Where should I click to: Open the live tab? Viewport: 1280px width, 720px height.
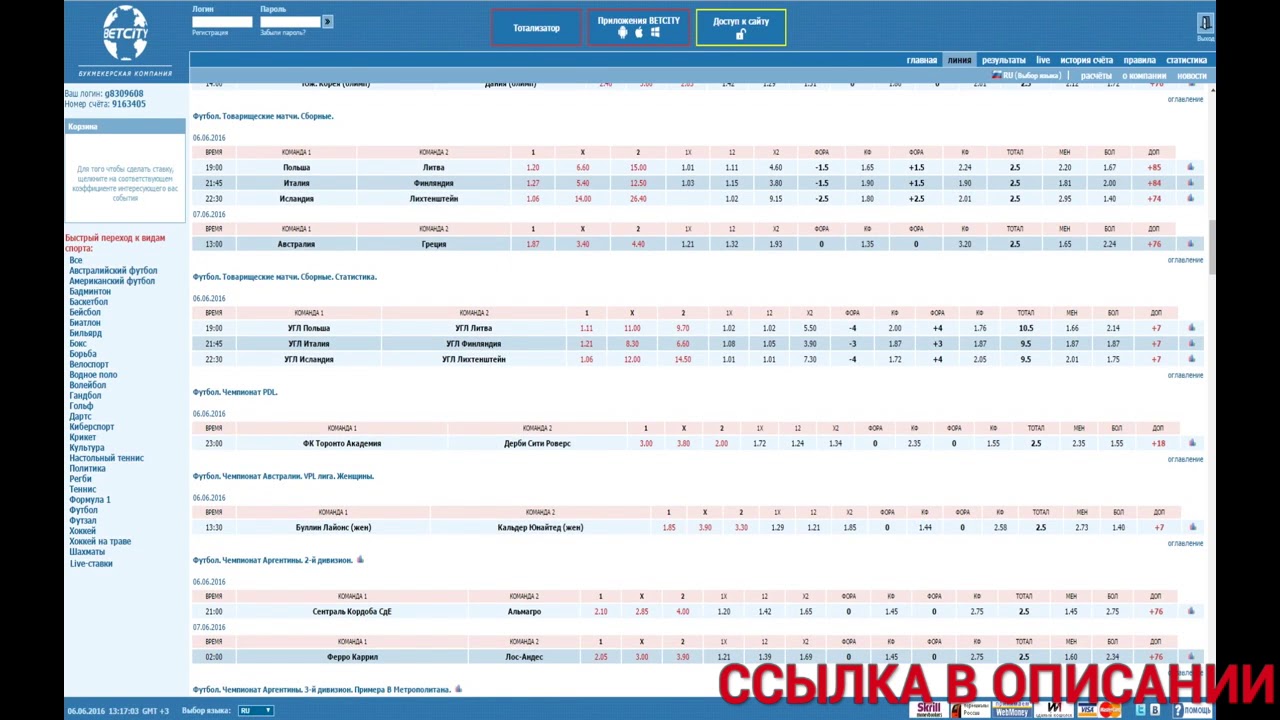[x=1043, y=60]
